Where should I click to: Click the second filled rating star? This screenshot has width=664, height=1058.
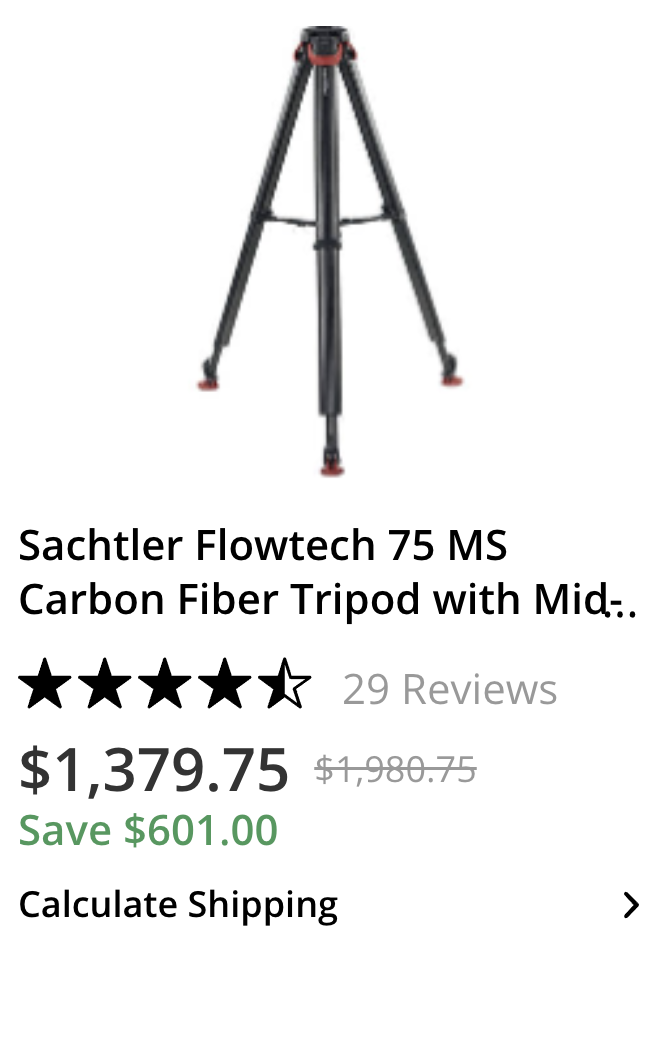tap(105, 684)
